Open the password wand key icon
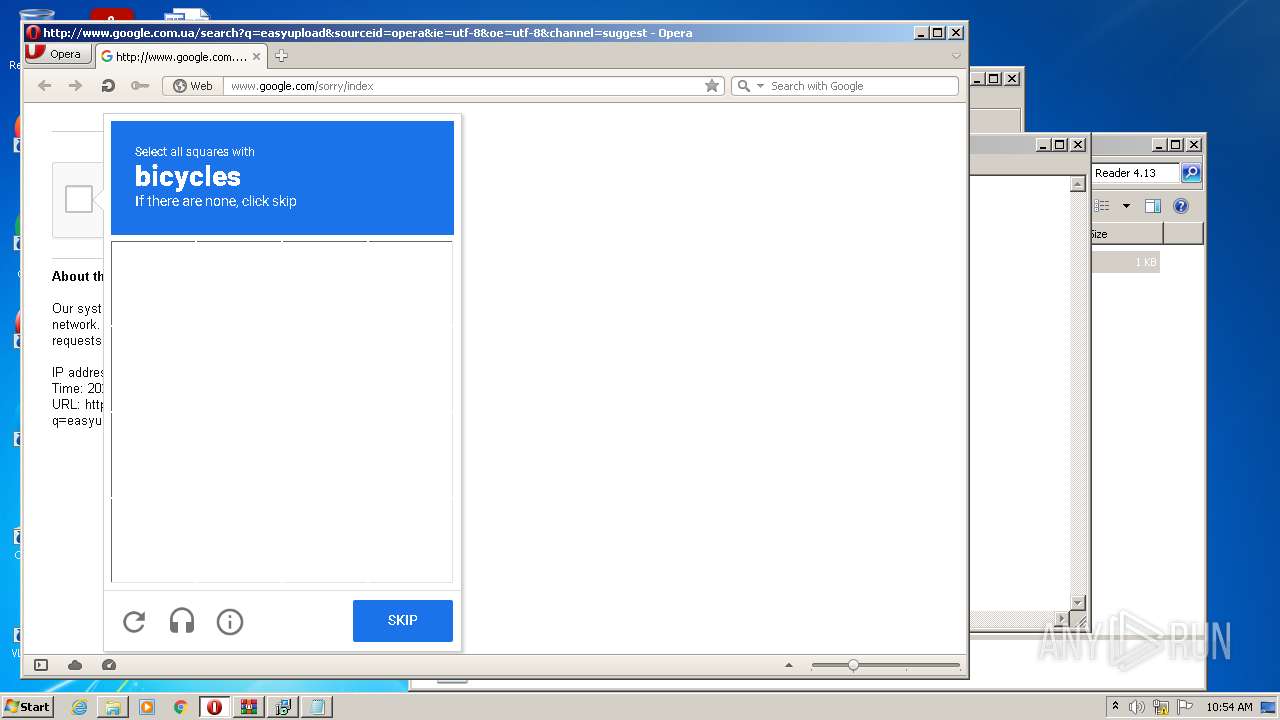This screenshot has height=720, width=1280. [x=140, y=86]
